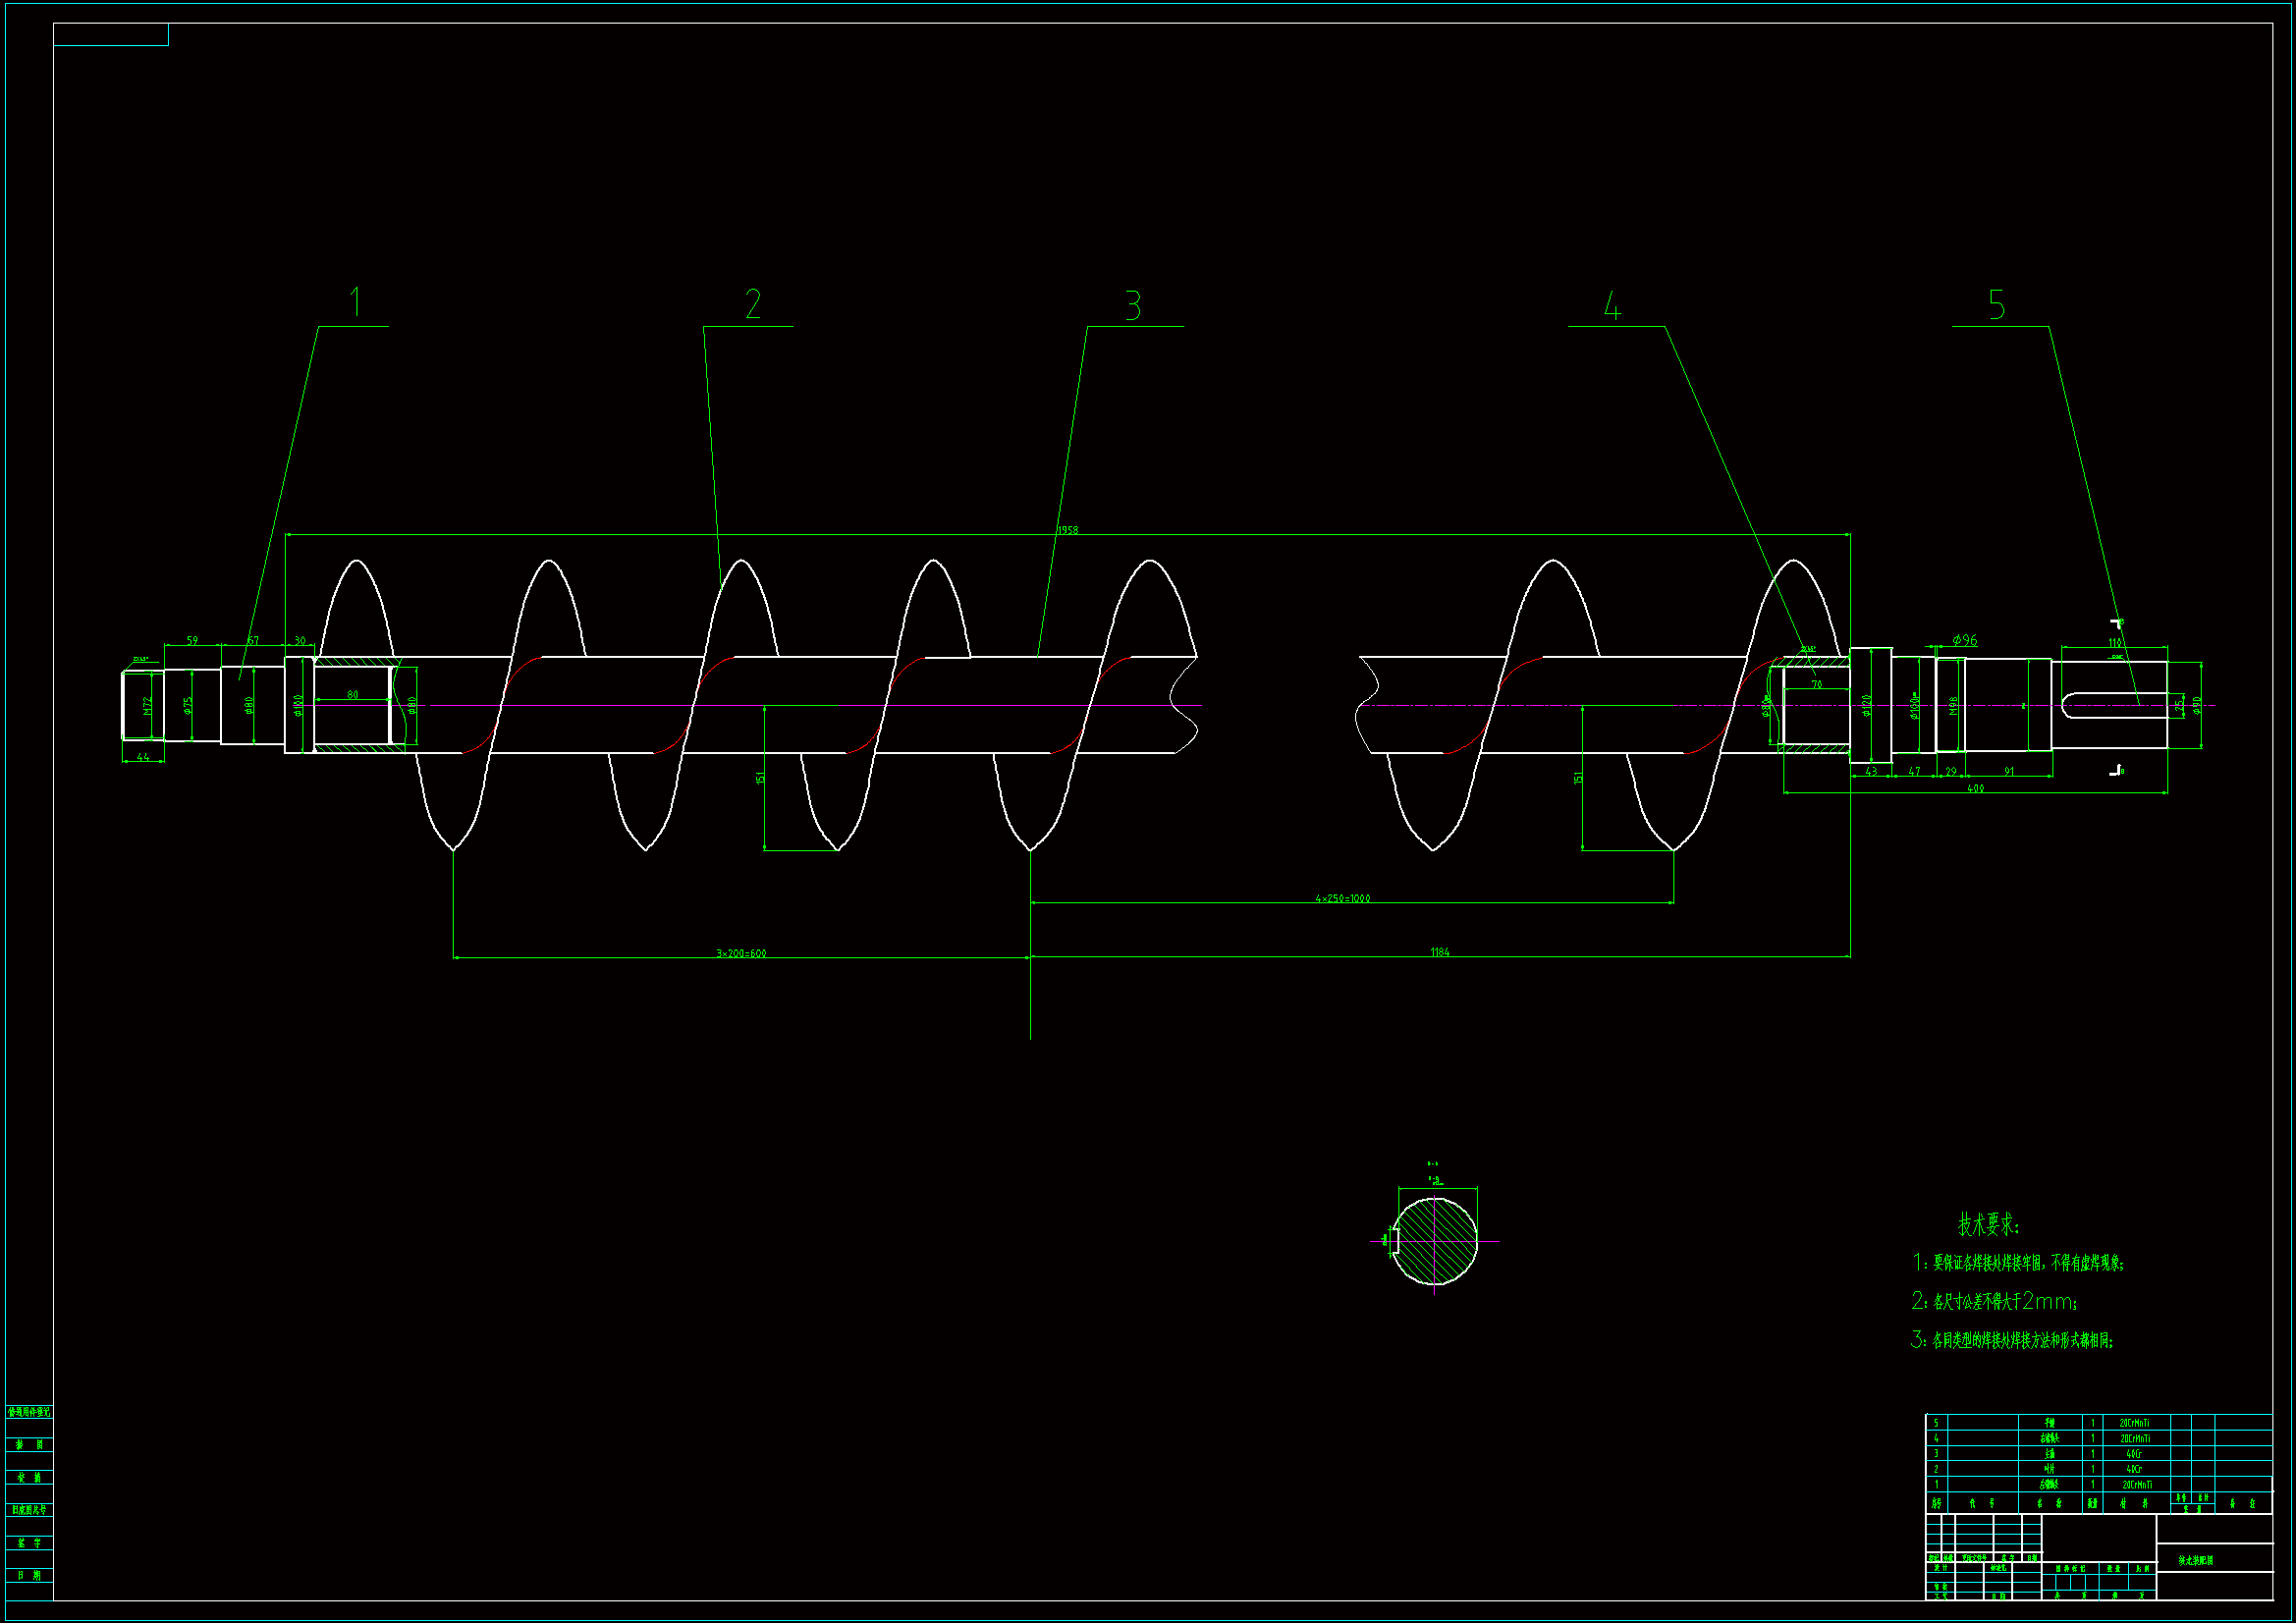Screen dimensions: 2296x1623
Task: Select the 409 length dimension on right shaft
Action: coord(1975,789)
